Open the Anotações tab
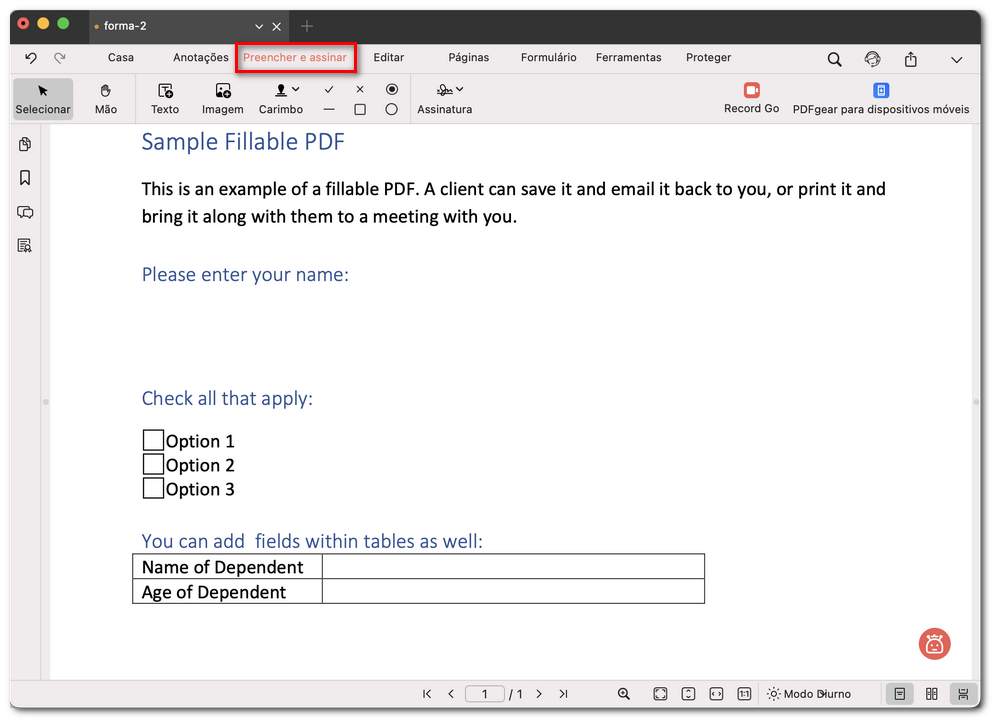Viewport: 992px width, 719px height. click(201, 58)
